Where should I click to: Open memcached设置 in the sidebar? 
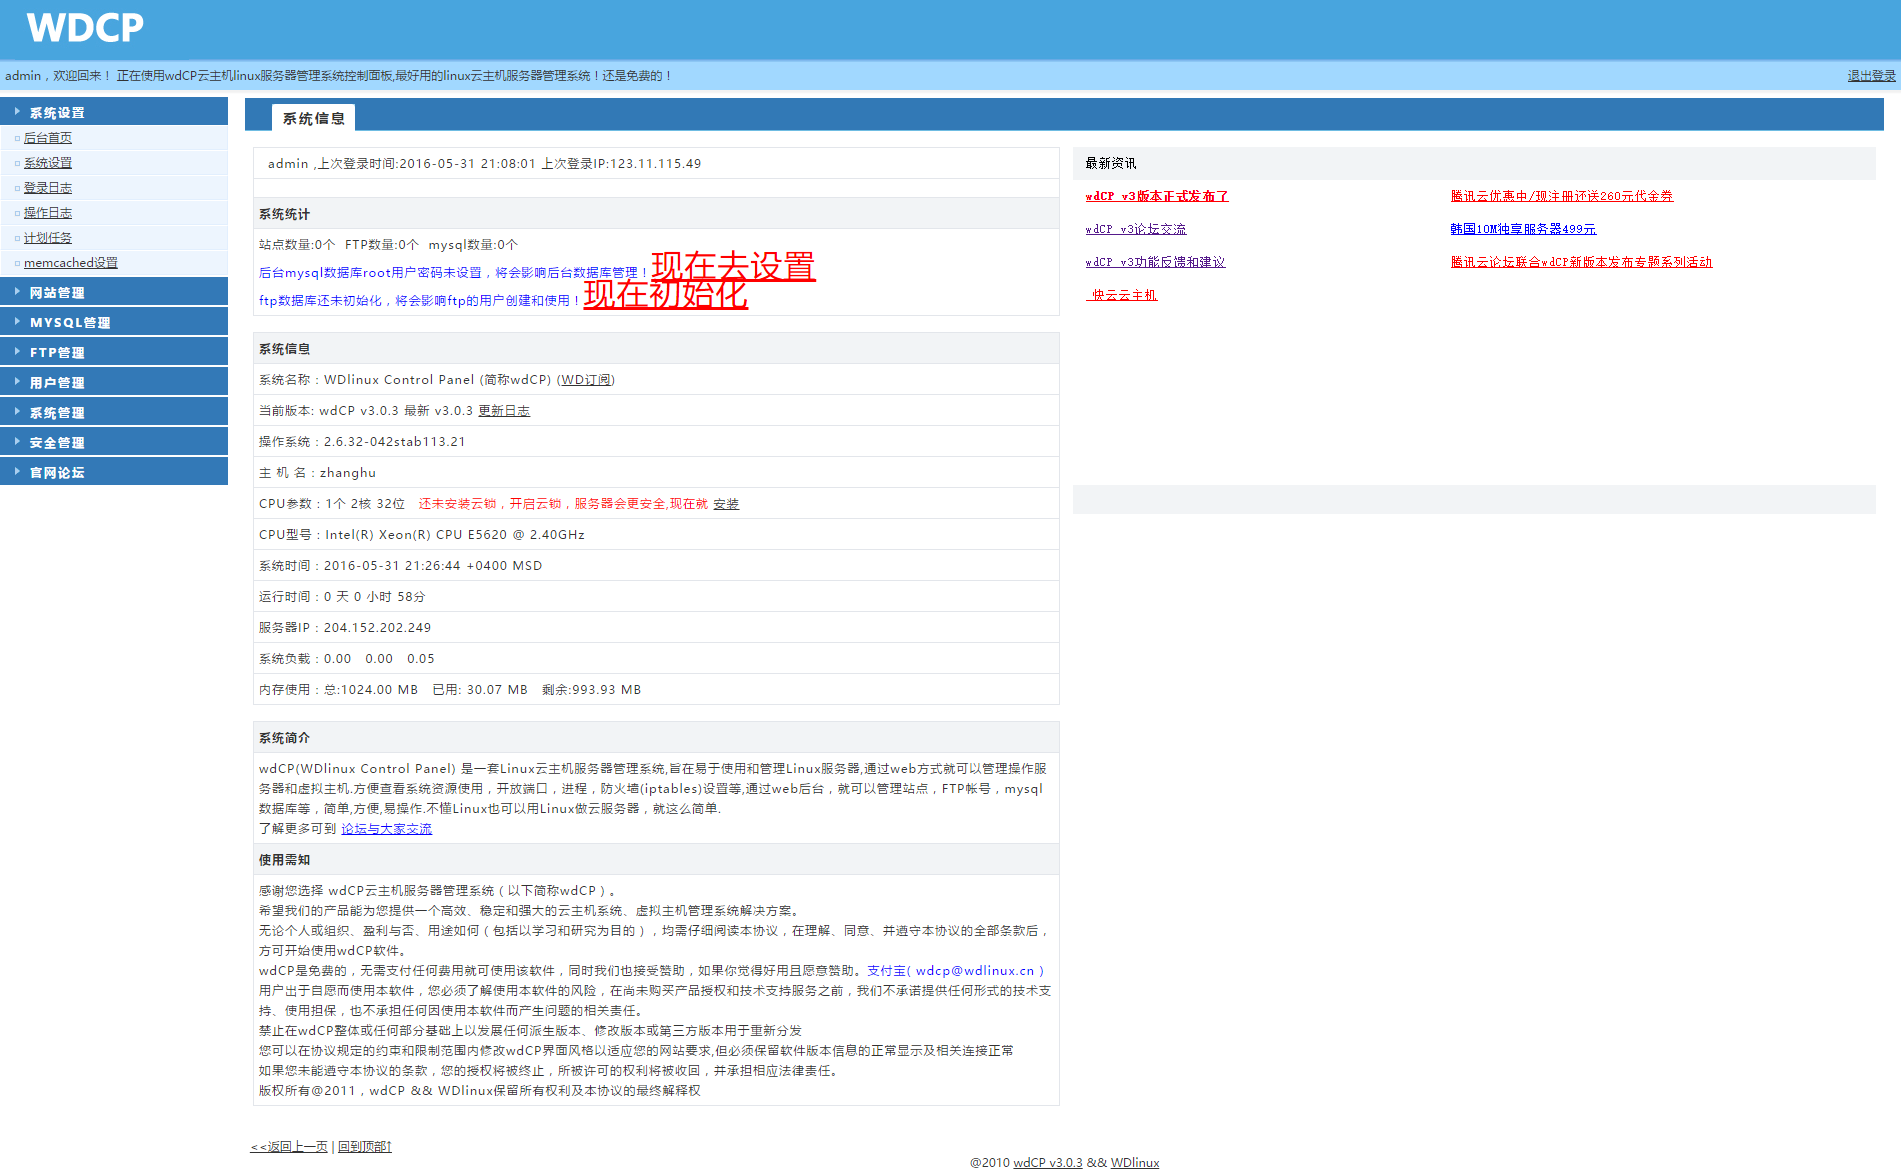click(70, 263)
